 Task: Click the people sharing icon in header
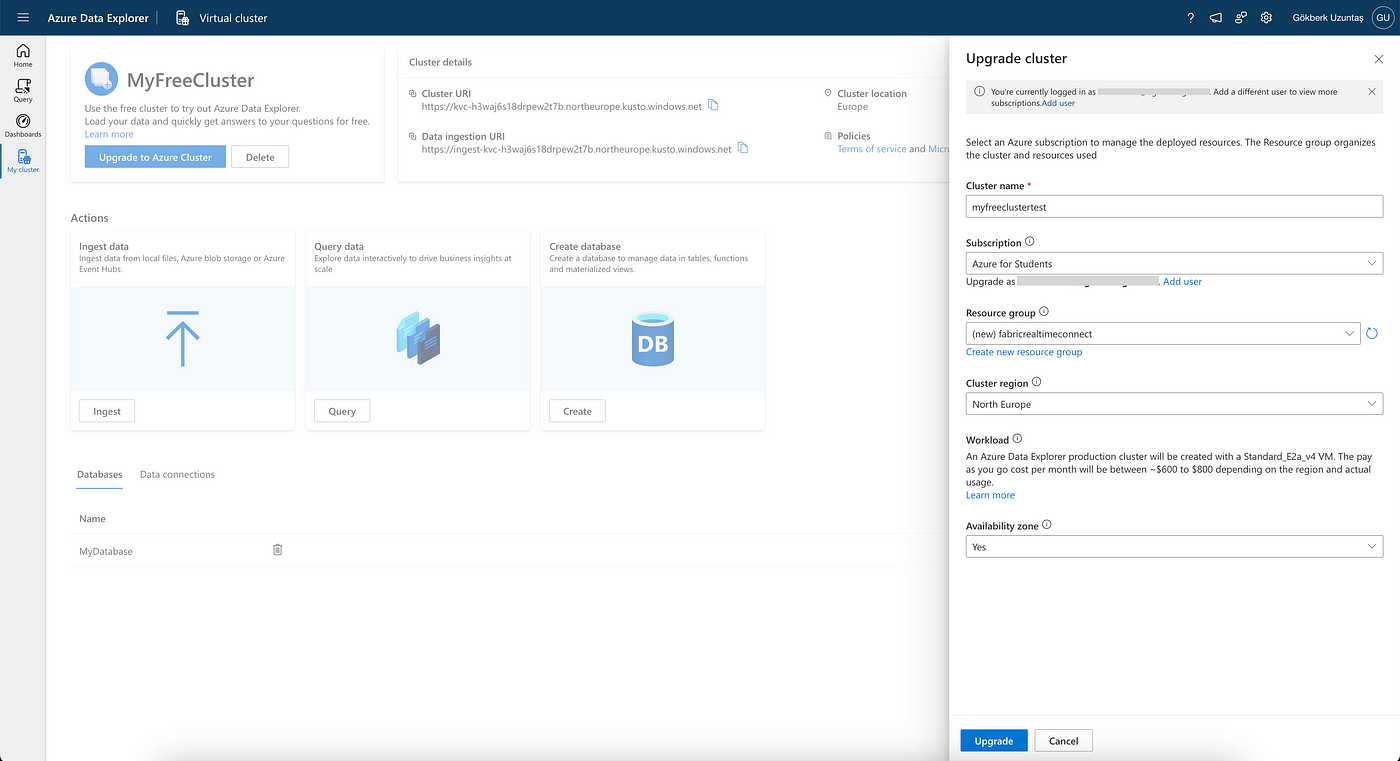(1241, 17)
